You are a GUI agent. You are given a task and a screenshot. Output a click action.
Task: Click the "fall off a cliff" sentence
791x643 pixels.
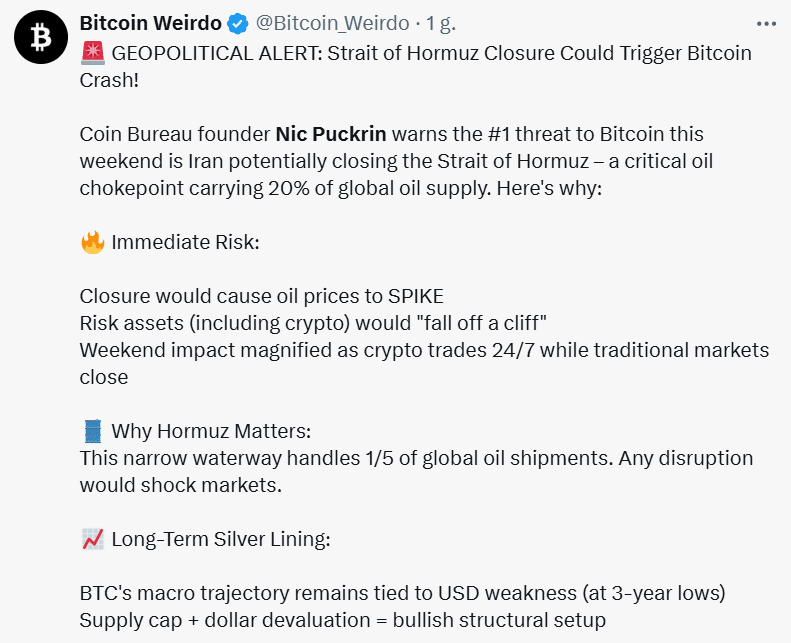[313, 323]
